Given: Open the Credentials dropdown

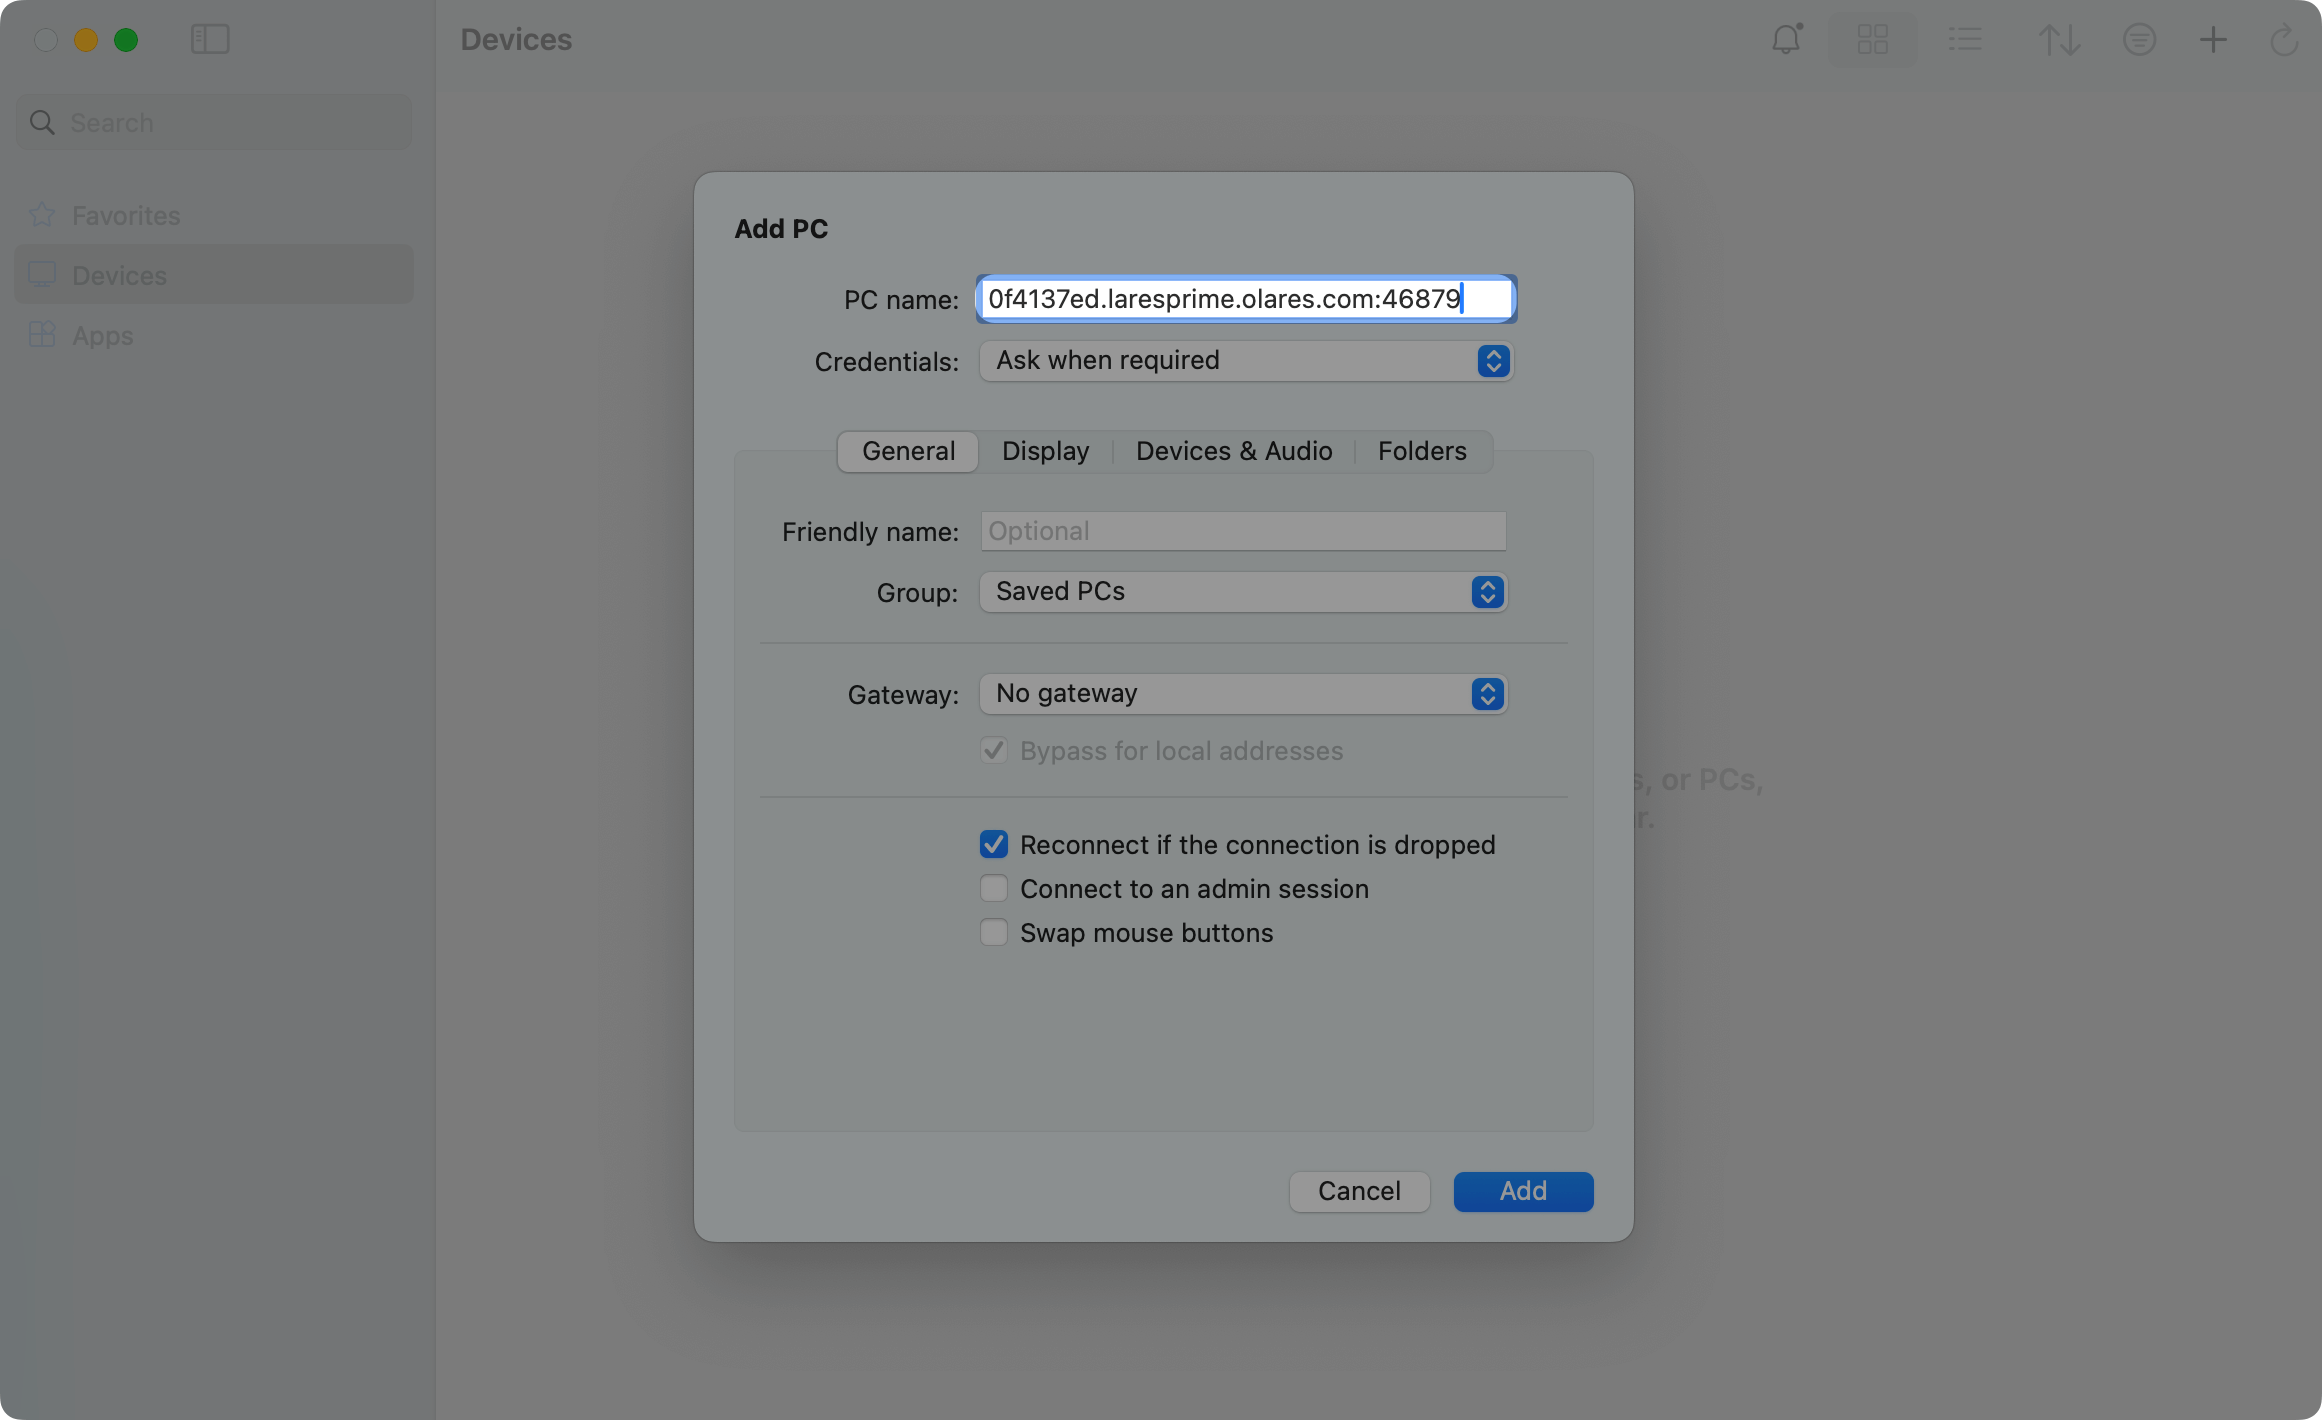Looking at the screenshot, I should 1246,361.
